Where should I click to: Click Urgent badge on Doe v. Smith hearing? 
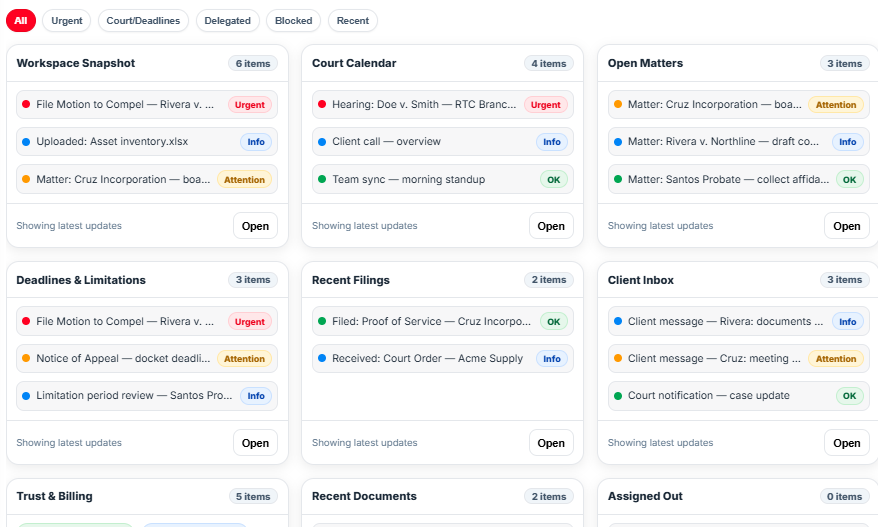pyautogui.click(x=545, y=104)
